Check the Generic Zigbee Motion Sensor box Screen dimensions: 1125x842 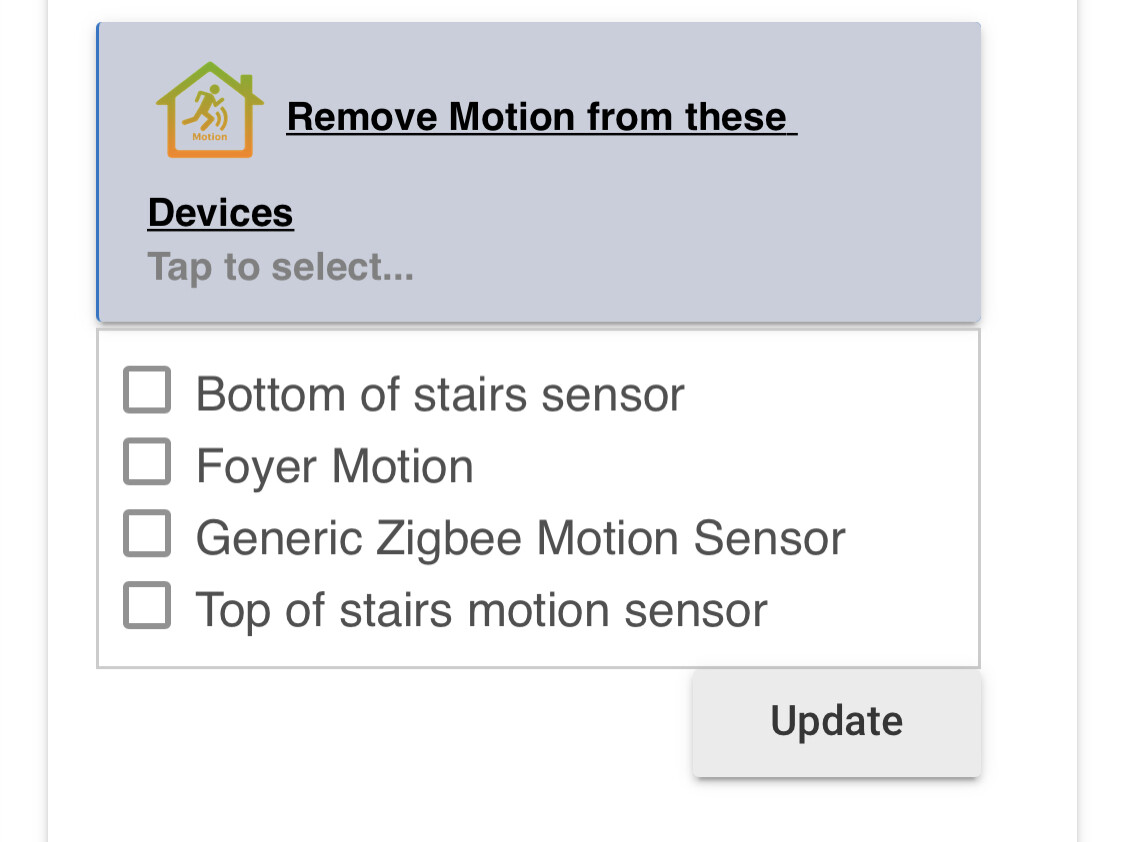[147, 533]
